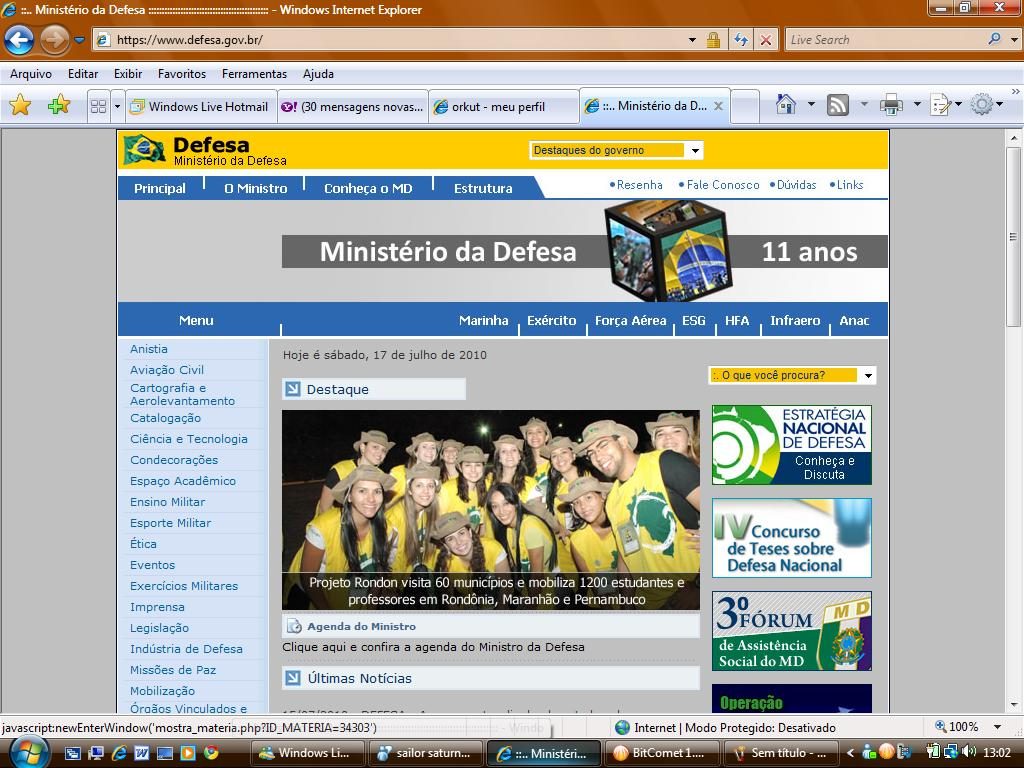Open Destaques do governo dropdown
This screenshot has width=1024, height=768.
click(x=616, y=150)
